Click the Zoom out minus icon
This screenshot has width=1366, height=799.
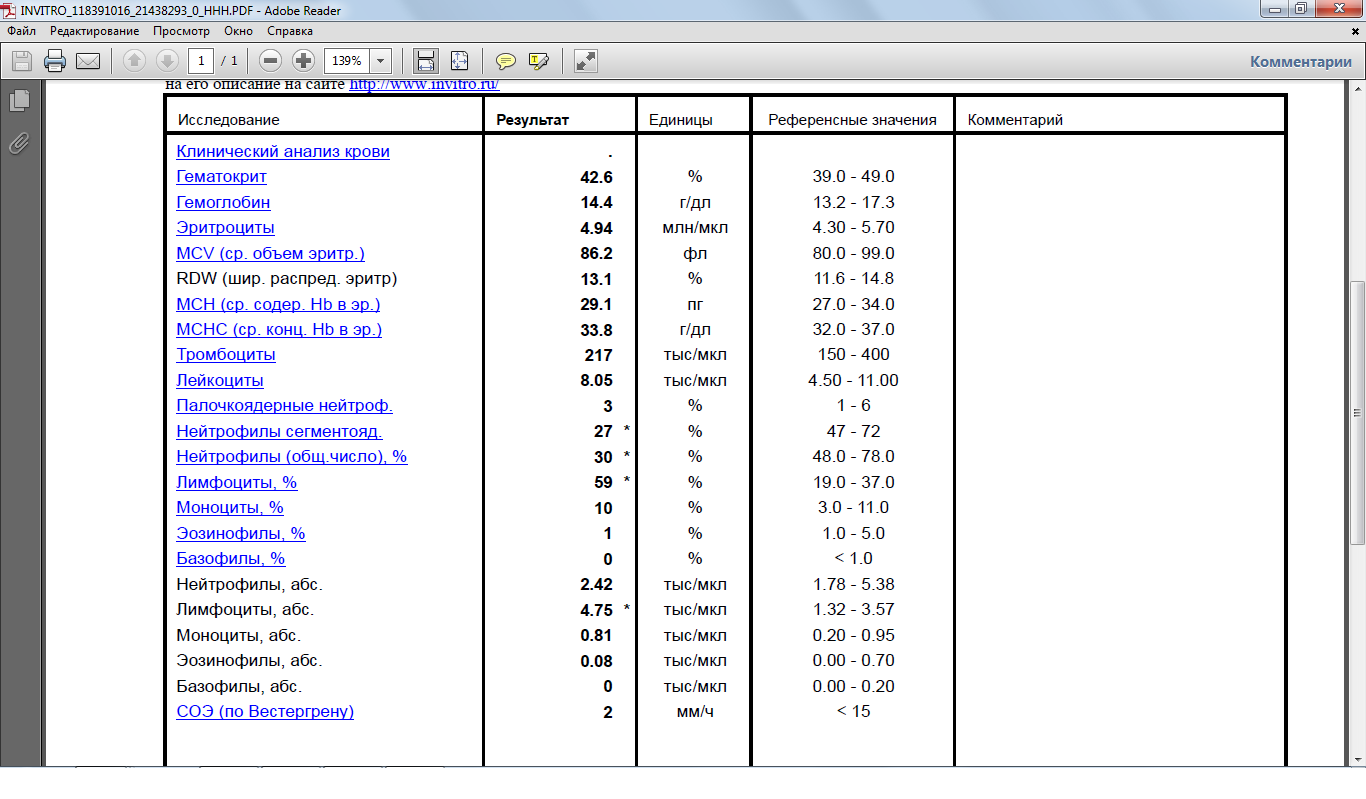pos(269,61)
